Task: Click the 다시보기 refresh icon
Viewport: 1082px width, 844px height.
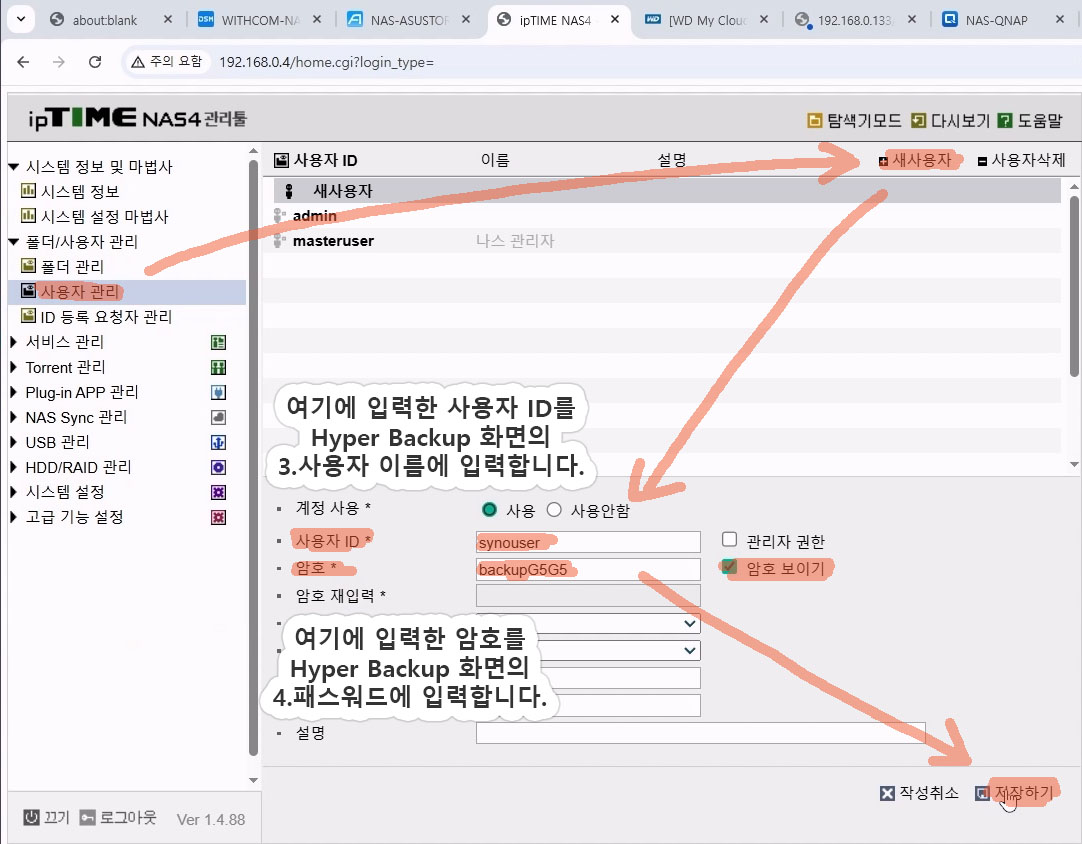Action: tap(919, 121)
